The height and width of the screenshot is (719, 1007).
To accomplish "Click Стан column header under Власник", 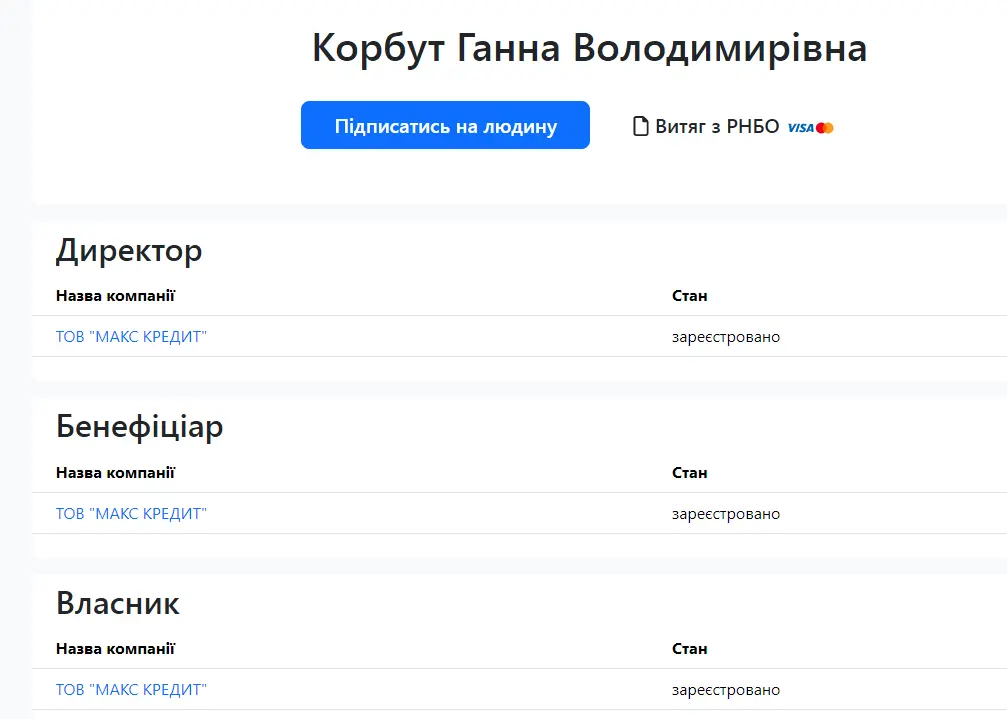I will coord(688,648).
